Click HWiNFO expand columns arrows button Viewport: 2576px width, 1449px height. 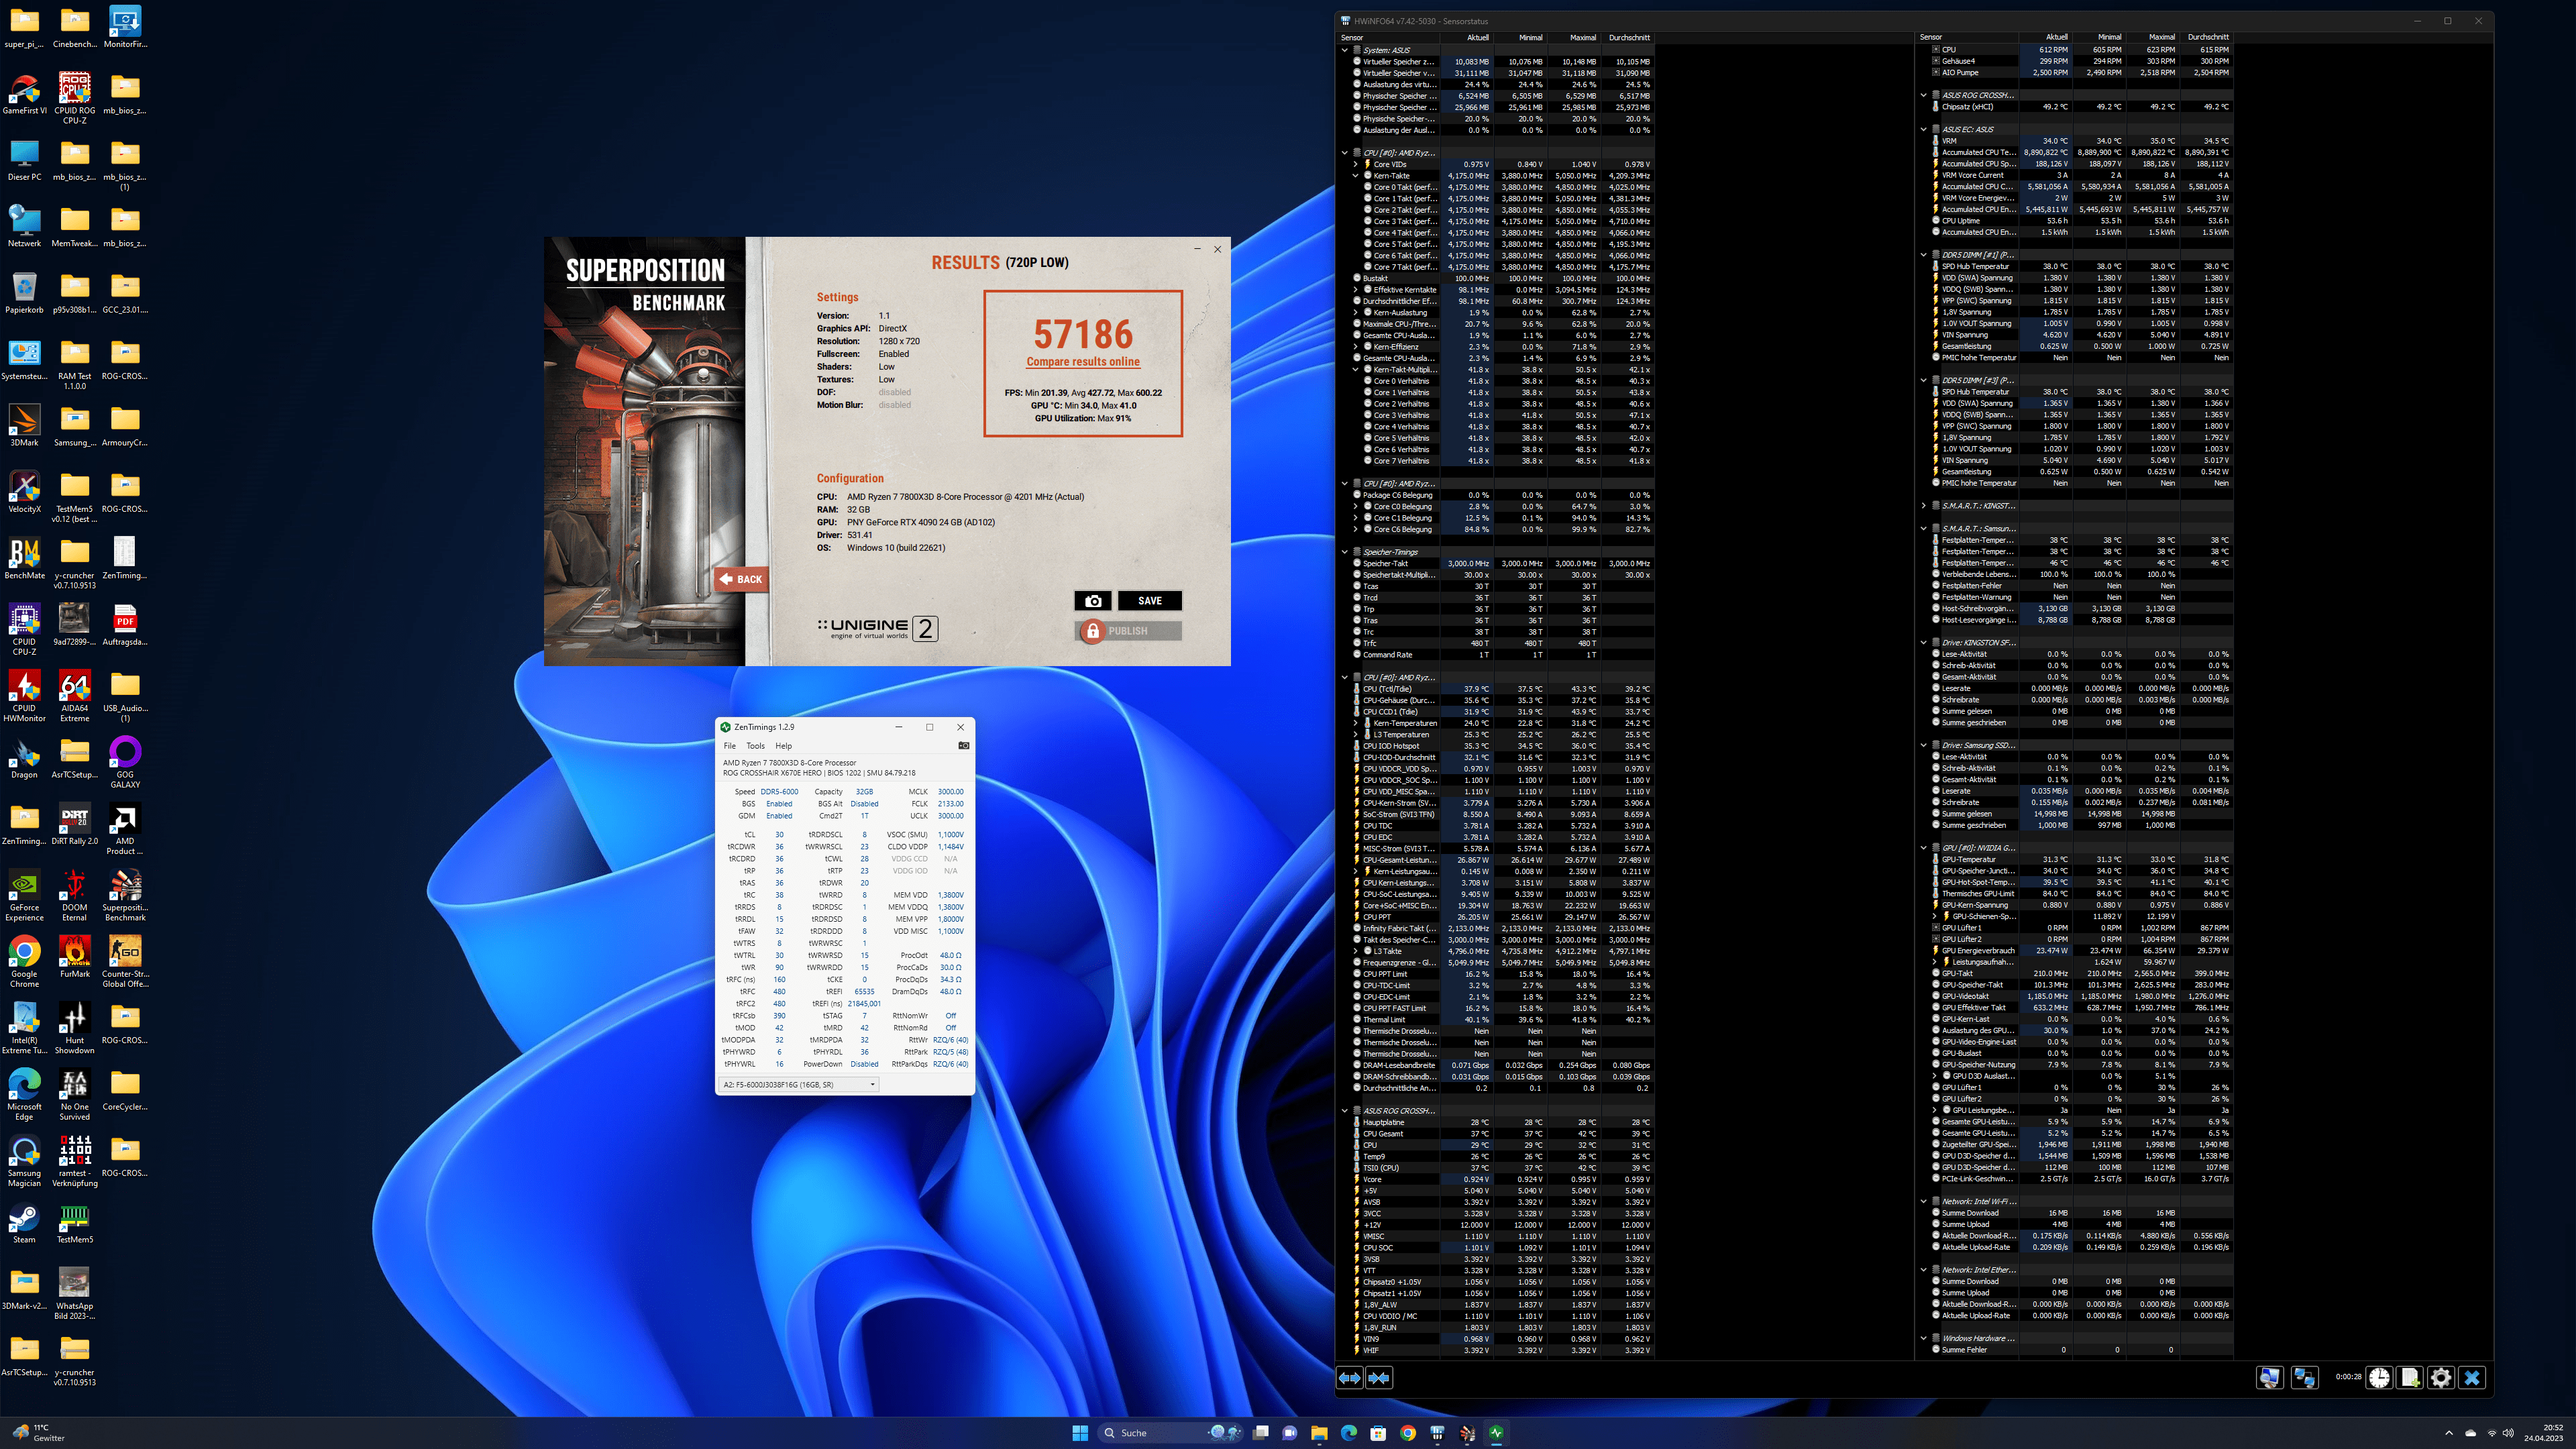coord(1349,1378)
